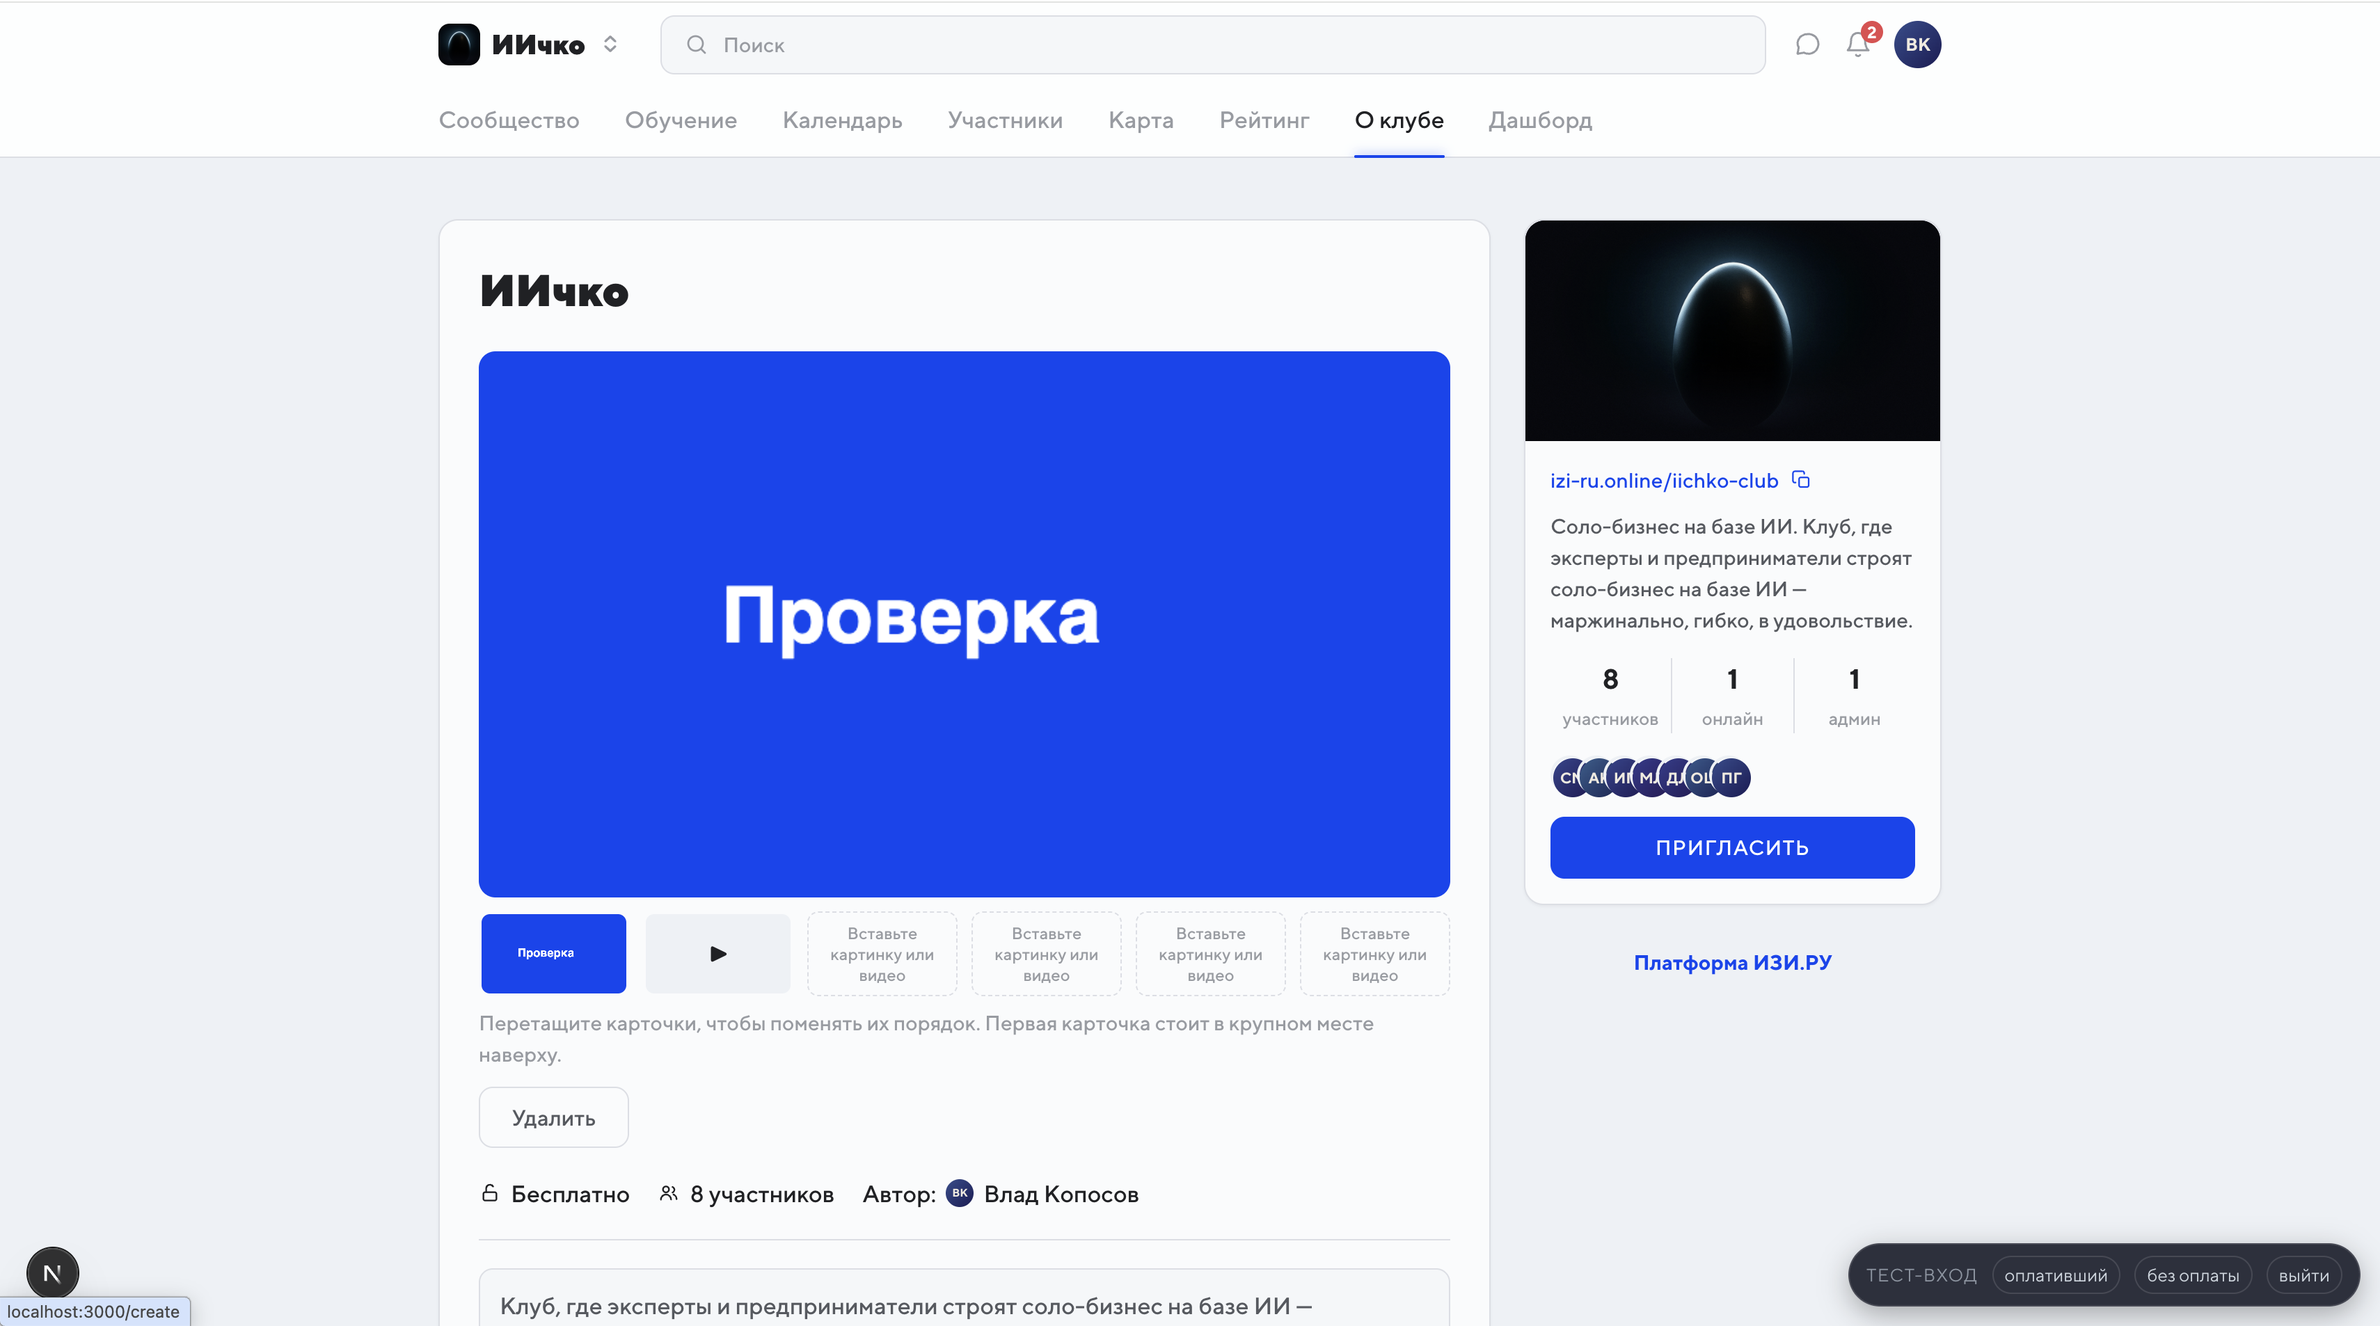Click the 1 онлайн stat

tap(1732, 696)
